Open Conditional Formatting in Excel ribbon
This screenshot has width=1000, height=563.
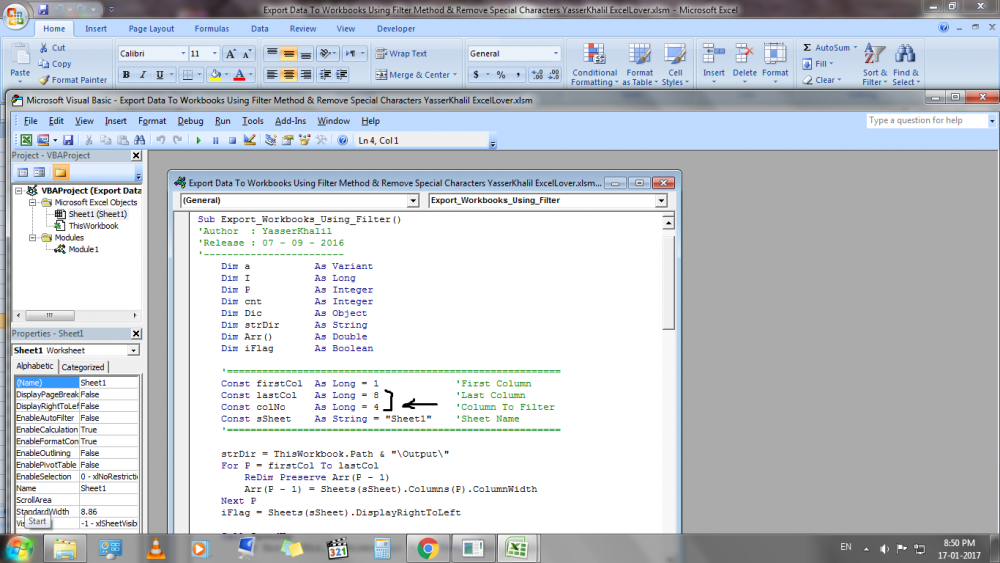[594, 64]
